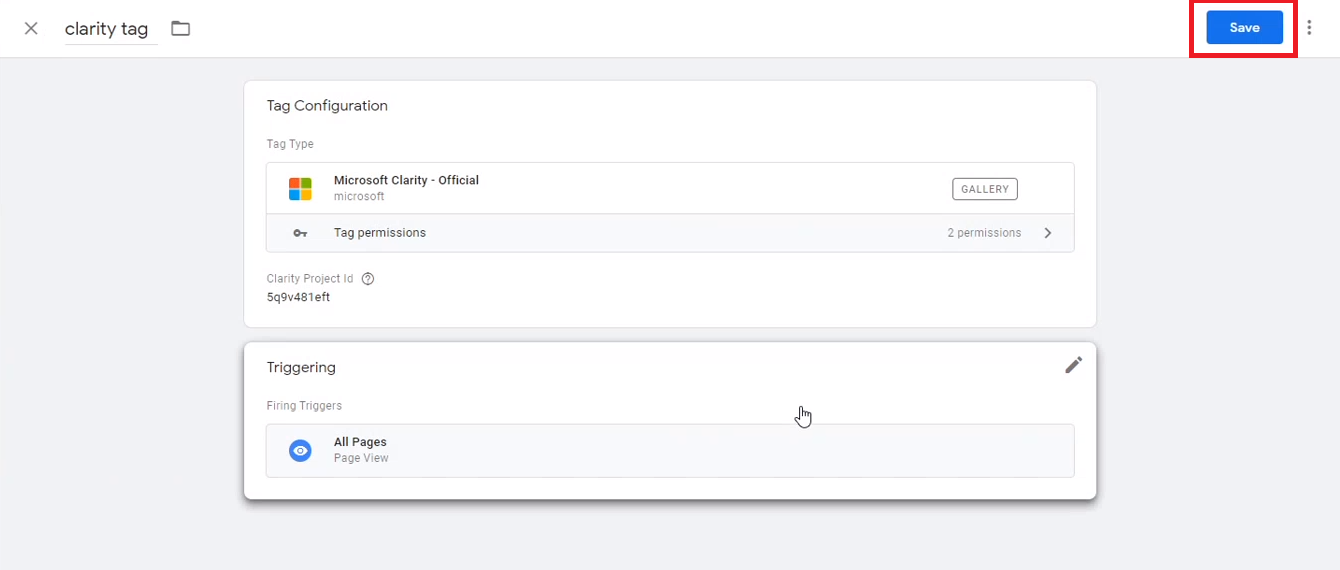Select the Microsoft Clarity - Official tag type
1340x570 pixels.
pyautogui.click(x=670, y=188)
